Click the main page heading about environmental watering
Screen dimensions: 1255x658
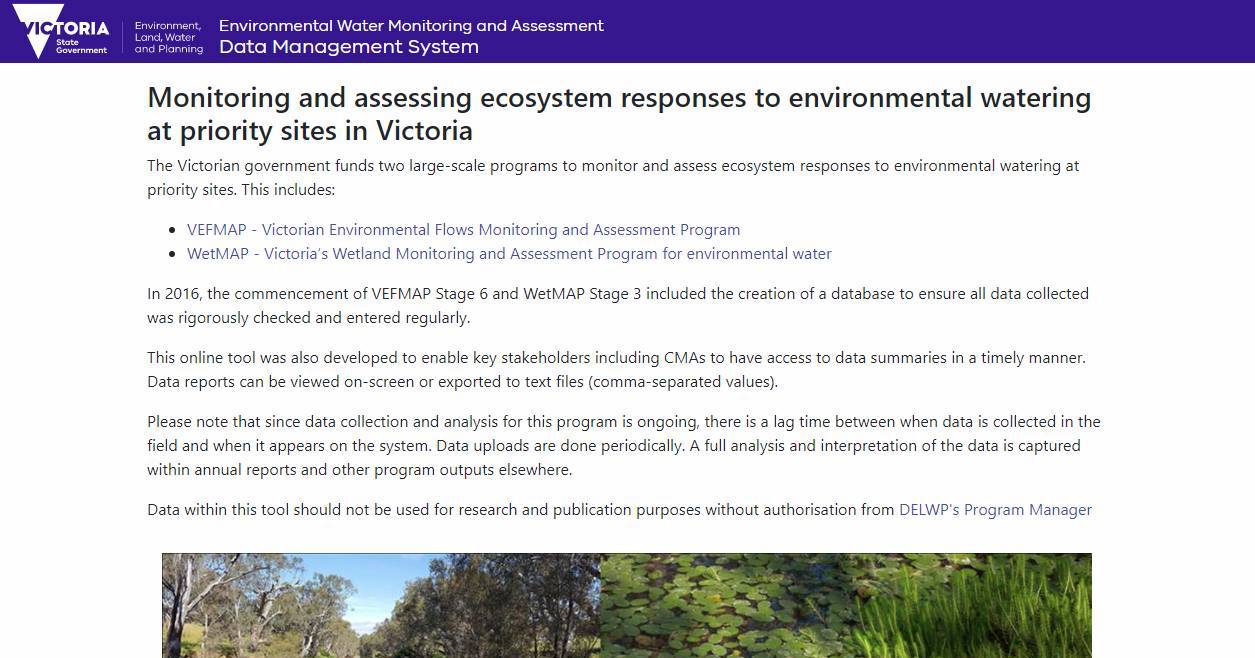pyautogui.click(x=618, y=114)
